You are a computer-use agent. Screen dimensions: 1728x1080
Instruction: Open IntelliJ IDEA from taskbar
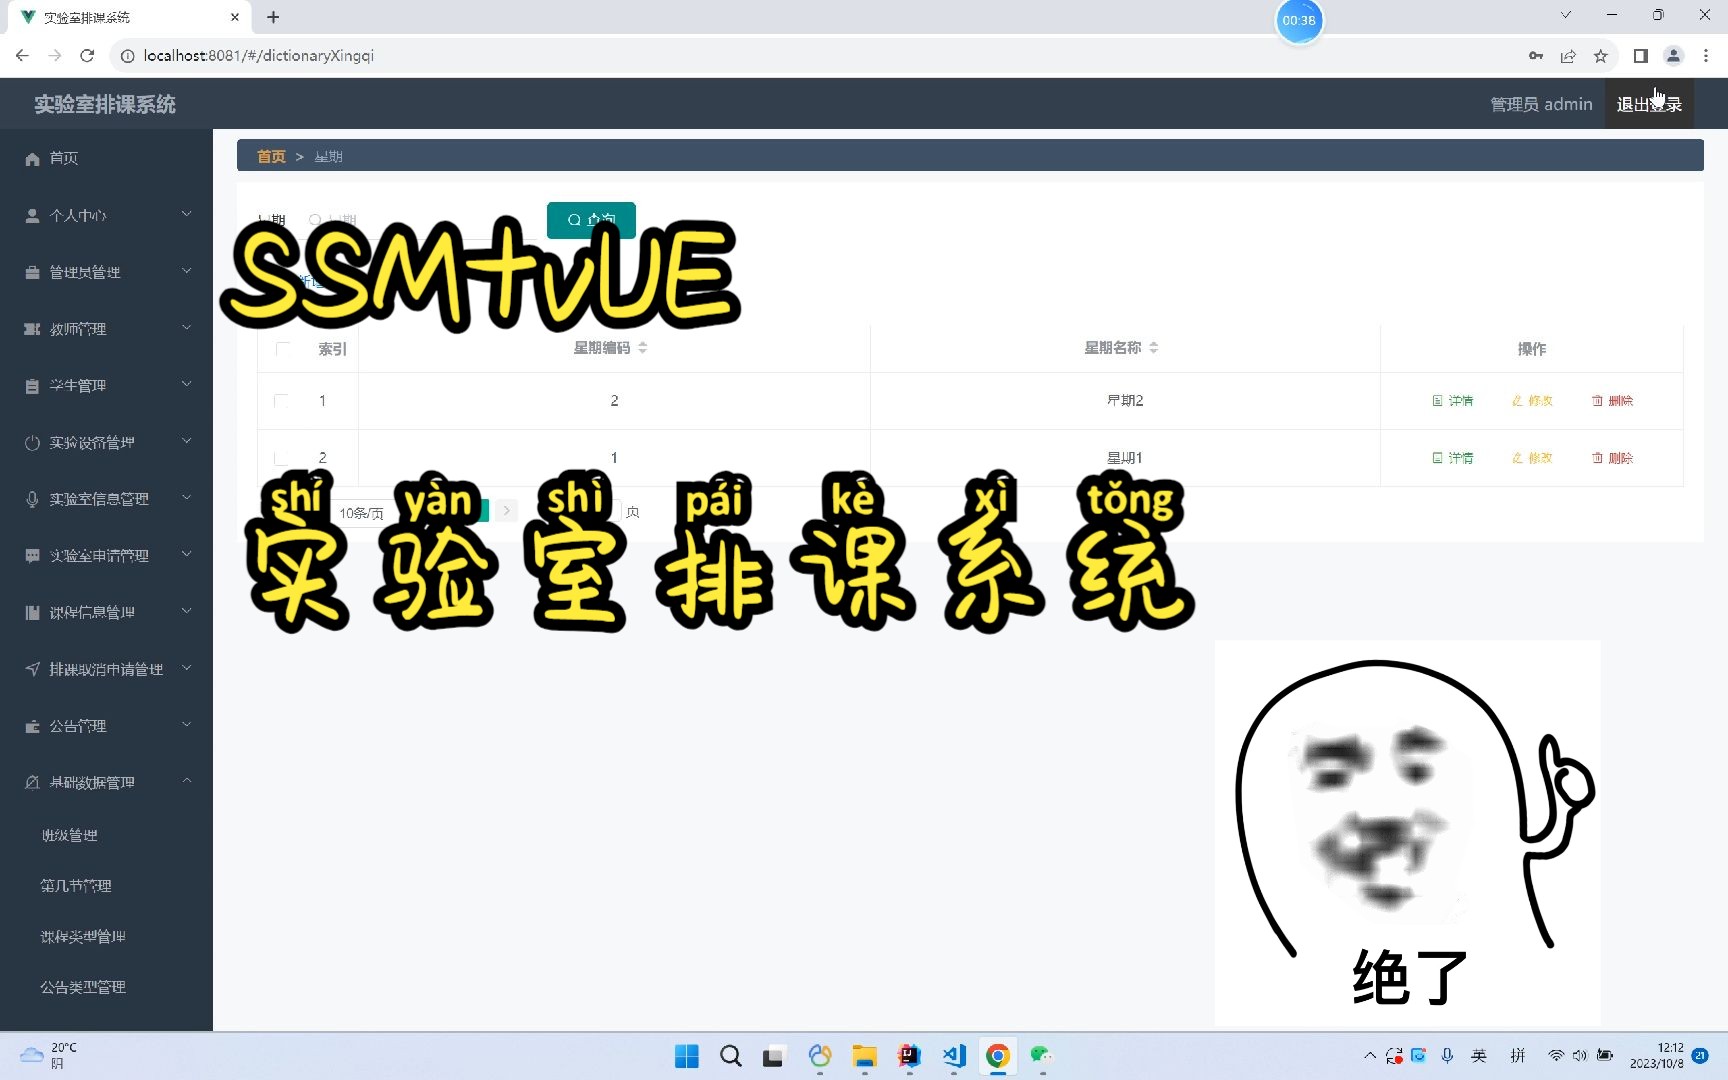(909, 1056)
